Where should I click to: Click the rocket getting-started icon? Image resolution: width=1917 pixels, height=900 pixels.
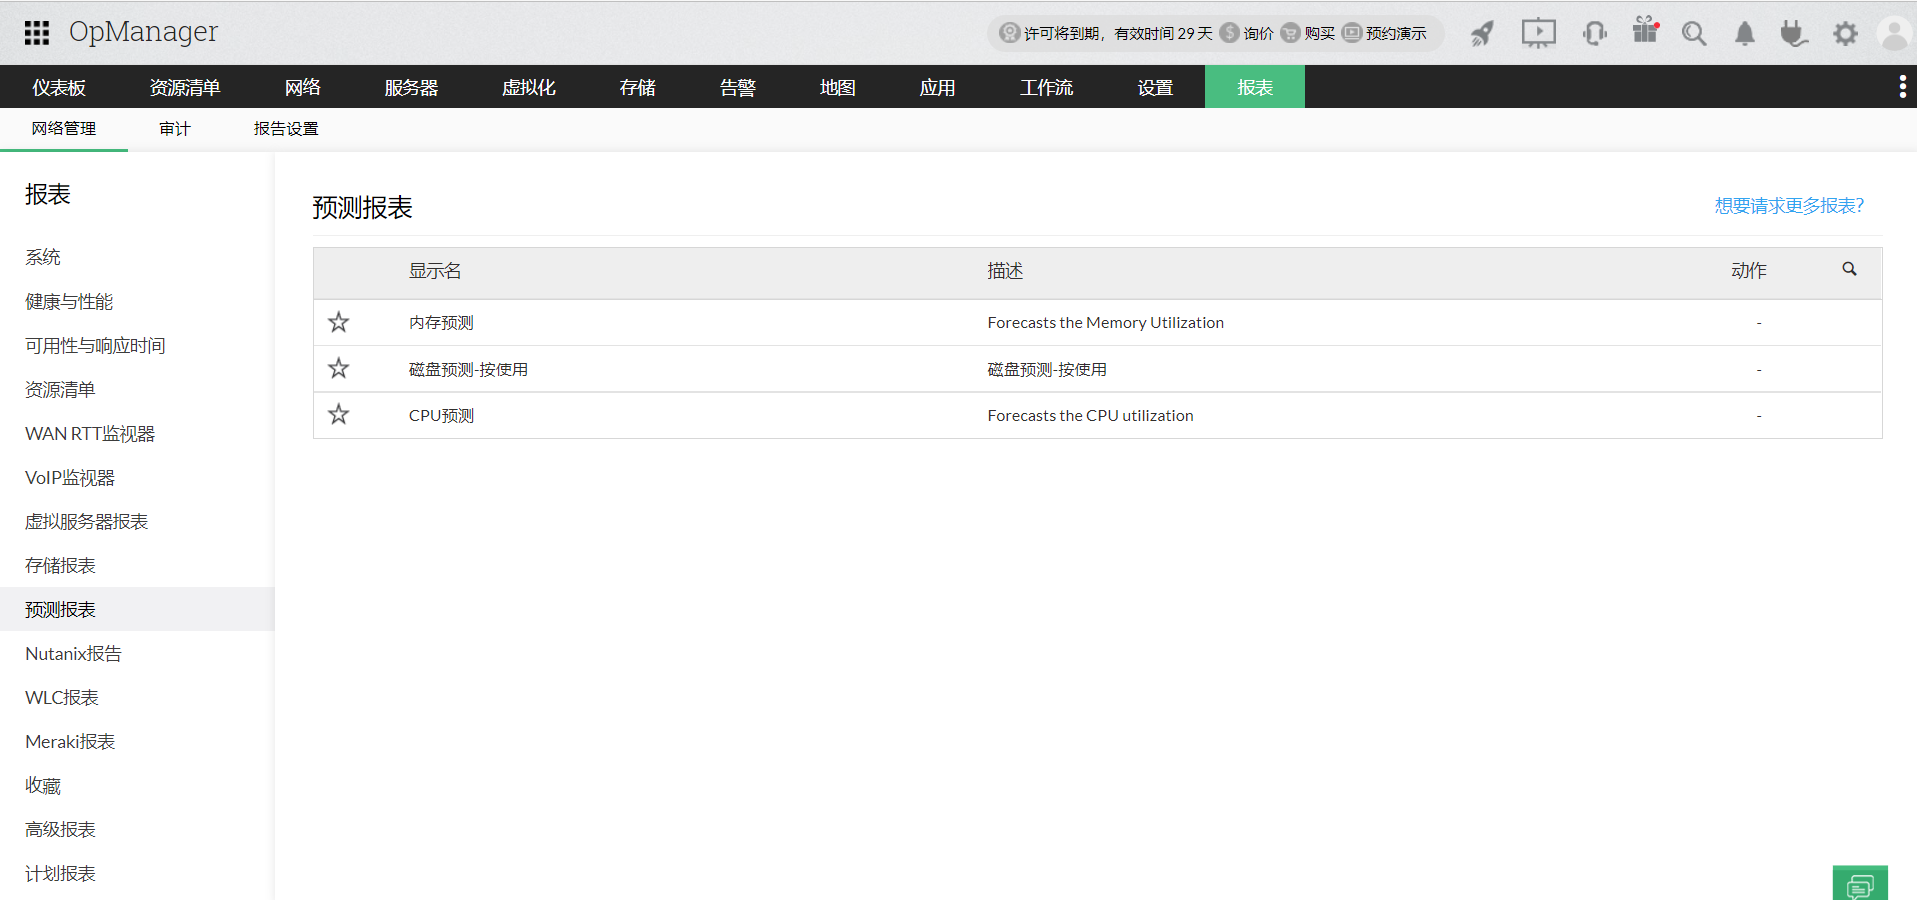click(1481, 33)
